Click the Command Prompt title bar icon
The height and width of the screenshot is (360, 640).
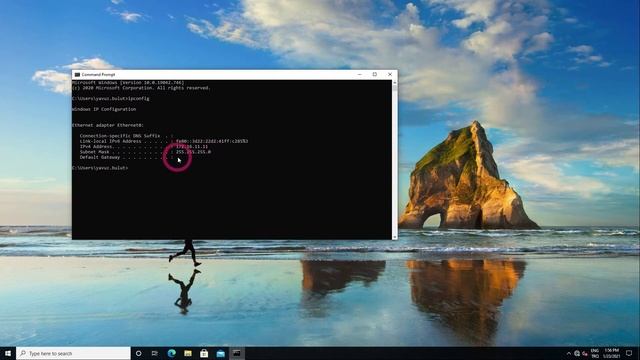point(77,75)
